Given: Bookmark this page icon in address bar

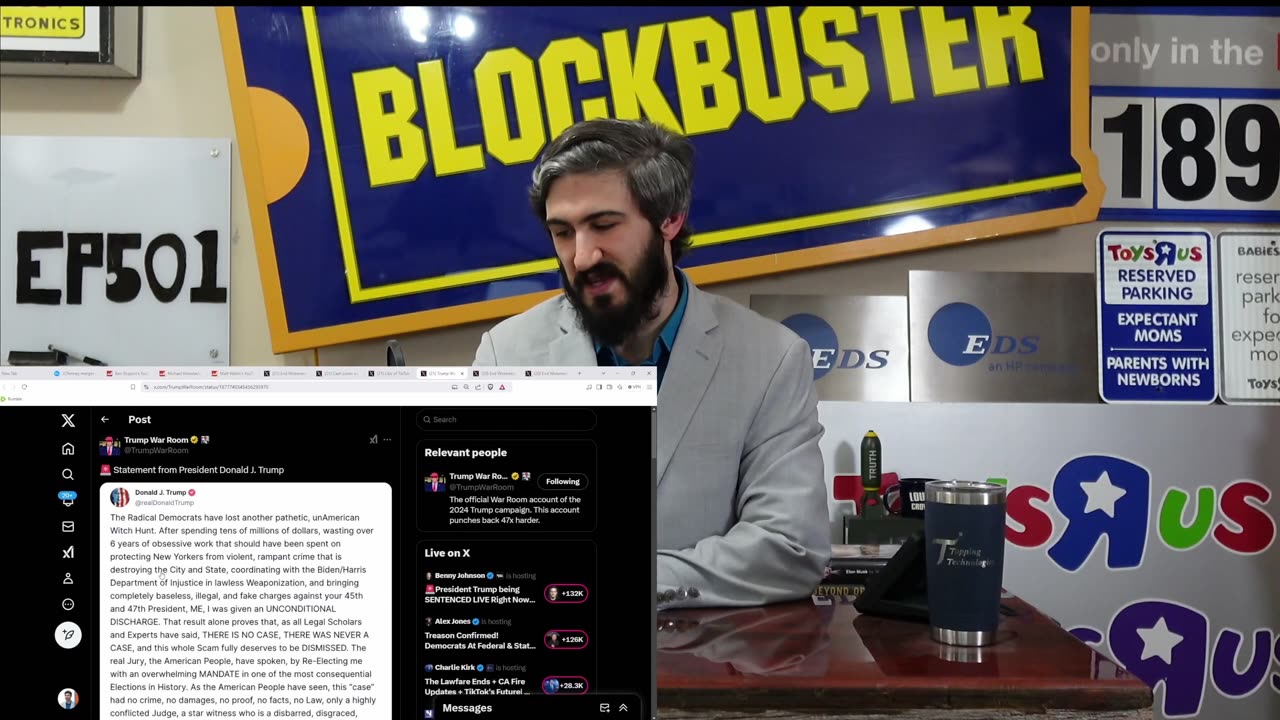Looking at the screenshot, I should [133, 387].
